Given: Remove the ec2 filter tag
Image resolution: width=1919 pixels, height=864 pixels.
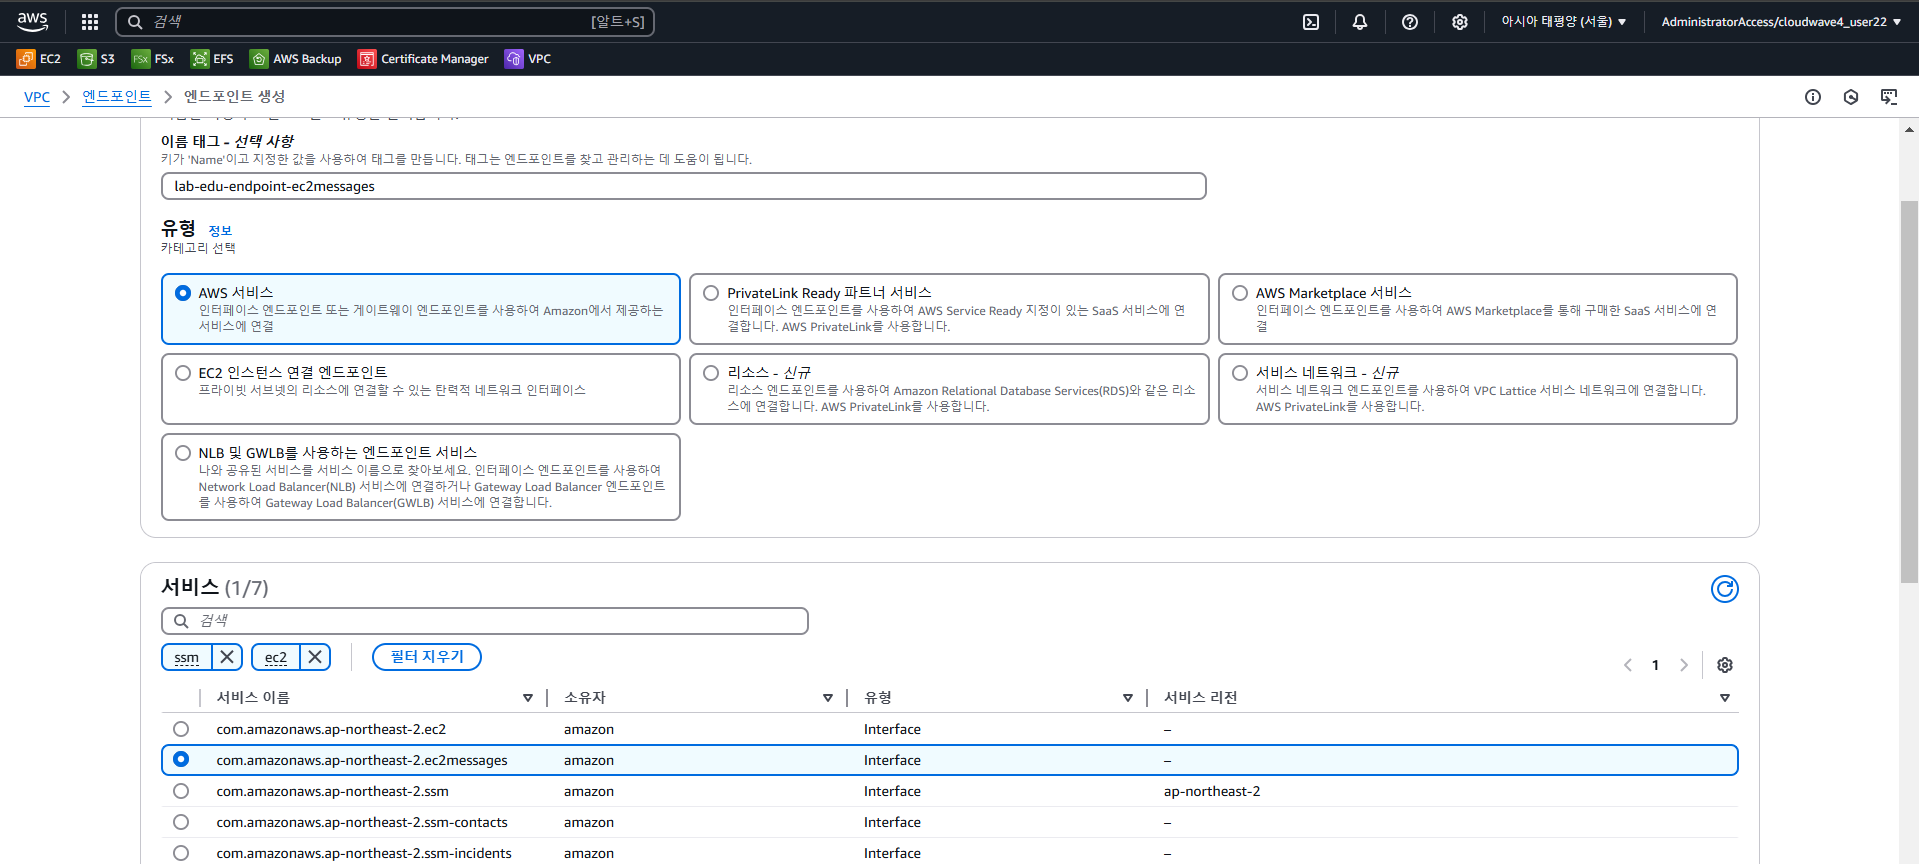Looking at the screenshot, I should click(x=315, y=657).
